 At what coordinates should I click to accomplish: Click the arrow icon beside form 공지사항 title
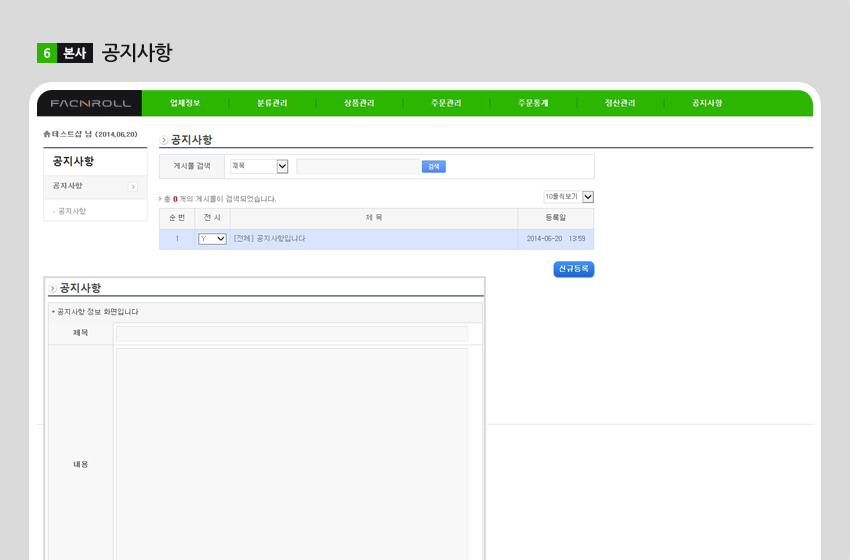(x=53, y=288)
